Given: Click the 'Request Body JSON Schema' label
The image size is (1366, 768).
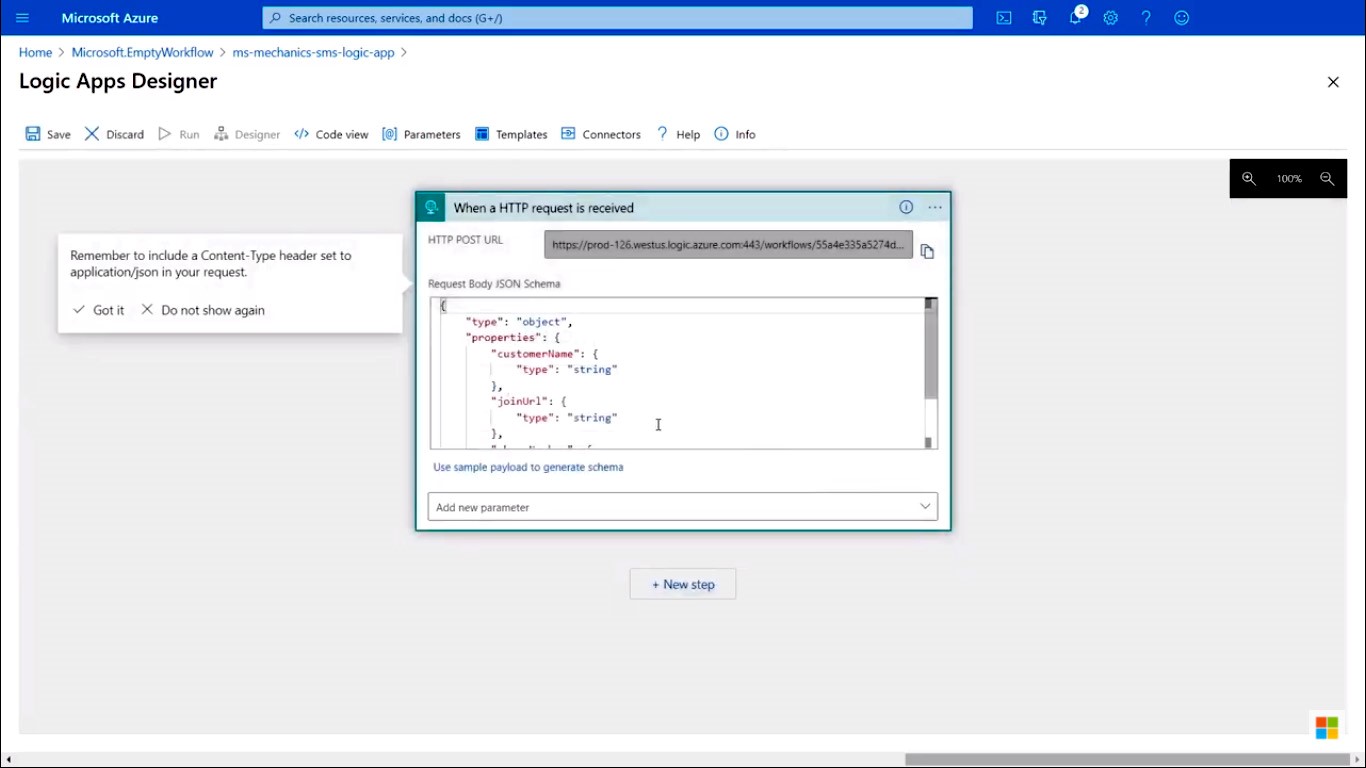Looking at the screenshot, I should 494,284.
